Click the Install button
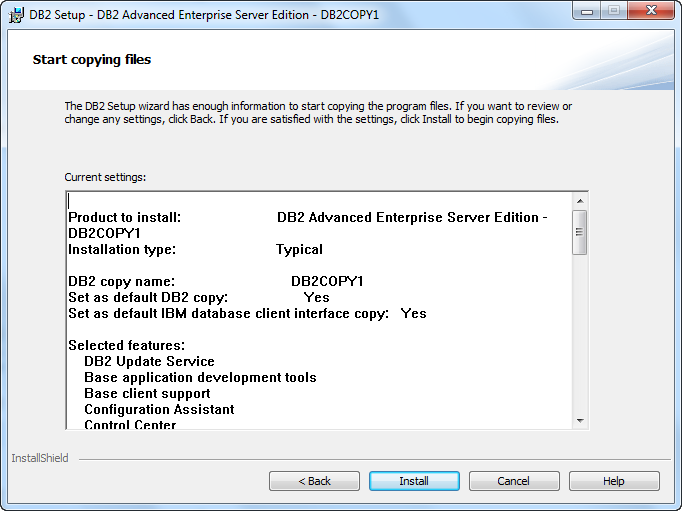Image resolution: width=682 pixels, height=511 pixels. click(x=414, y=481)
